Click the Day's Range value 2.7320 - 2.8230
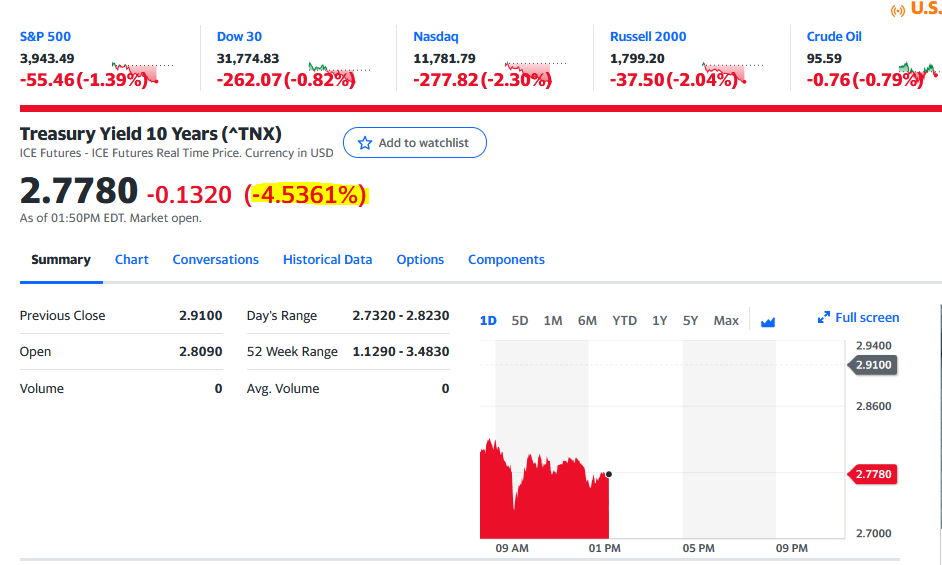The width and height of the screenshot is (942, 565). [x=401, y=316]
